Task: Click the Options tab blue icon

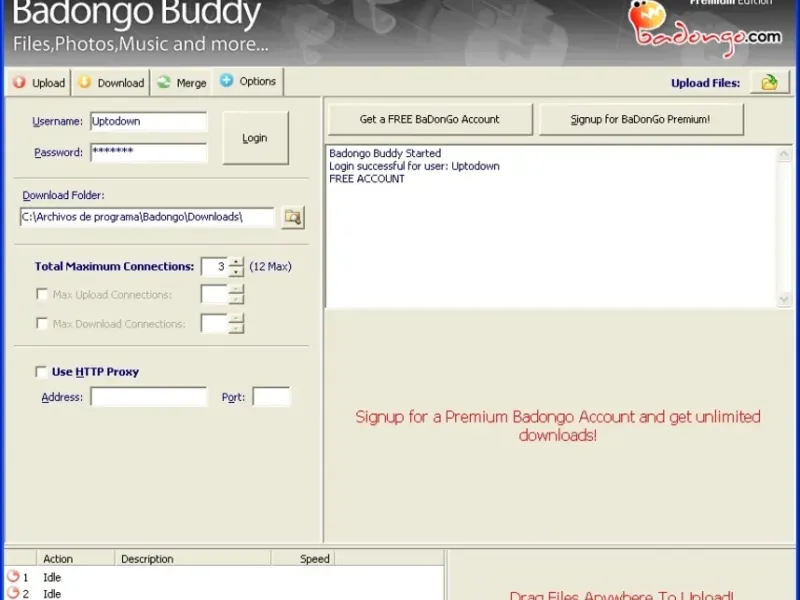Action: click(227, 80)
